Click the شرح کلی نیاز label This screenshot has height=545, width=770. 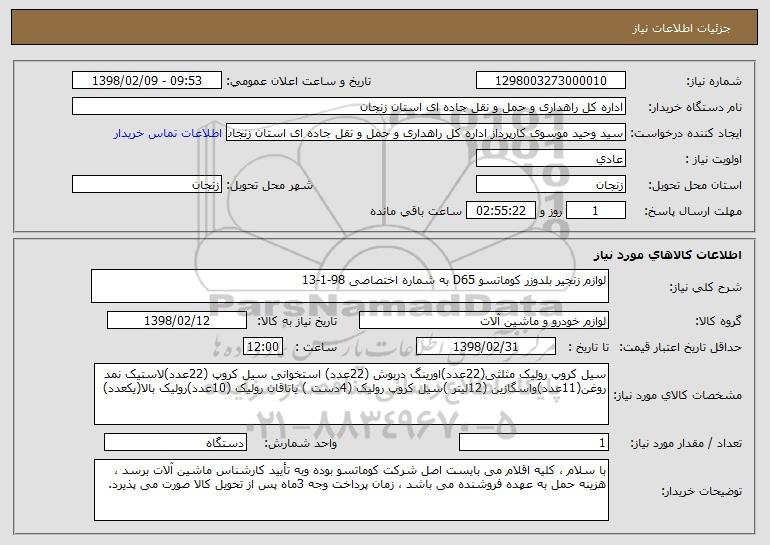tap(706, 287)
